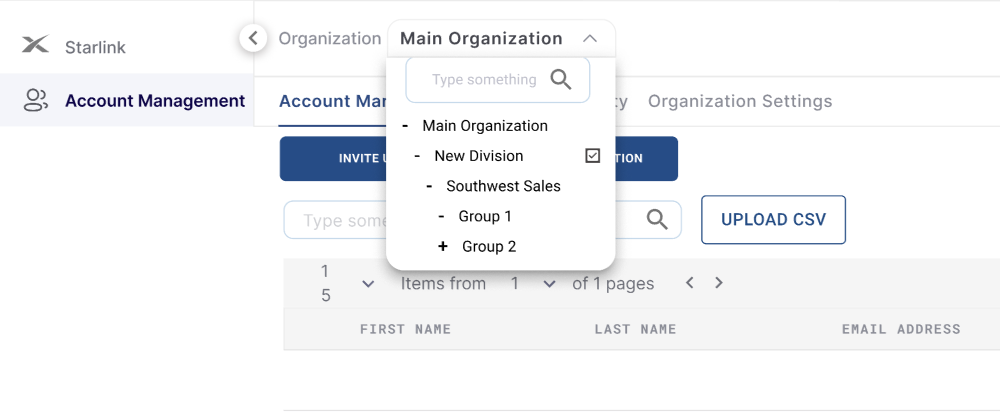Open Account Management in the sidebar
The width and height of the screenshot is (1000, 415).
point(154,100)
